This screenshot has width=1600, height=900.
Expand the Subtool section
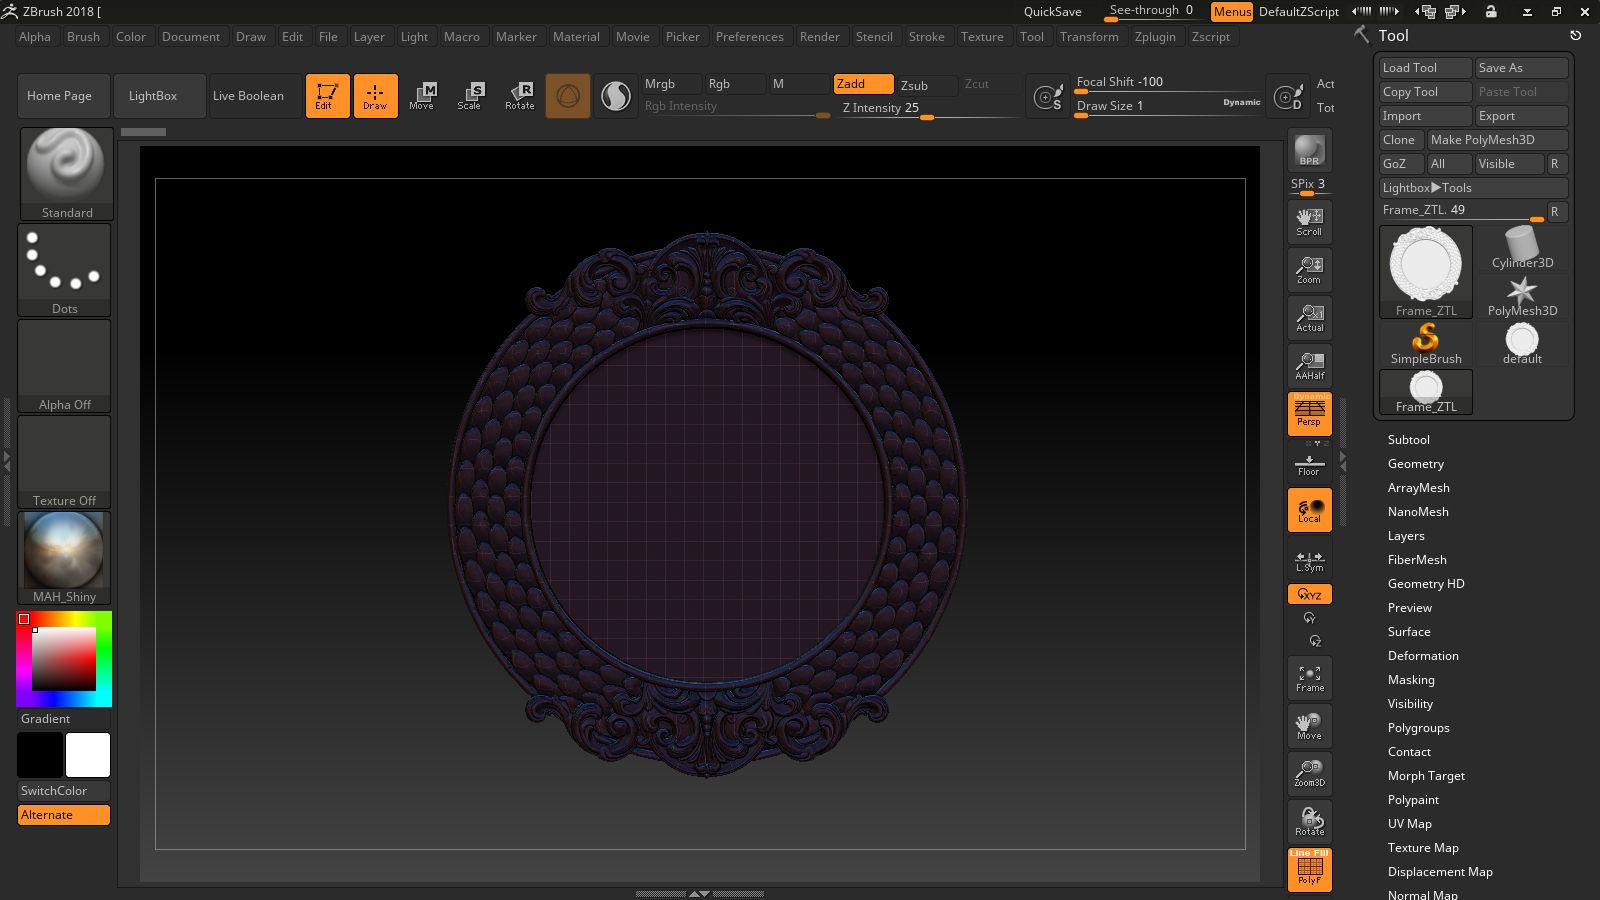tap(1408, 440)
